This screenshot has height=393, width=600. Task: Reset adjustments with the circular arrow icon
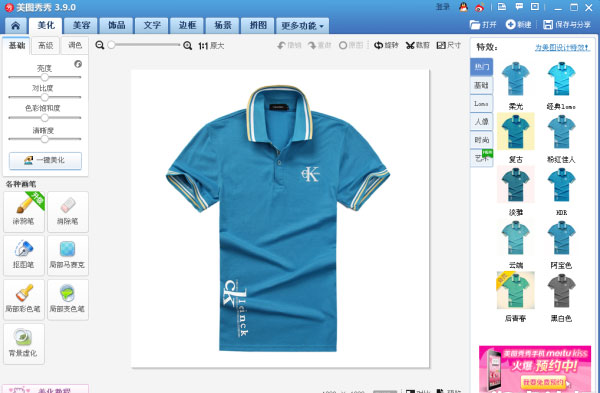pyautogui.click(x=78, y=64)
